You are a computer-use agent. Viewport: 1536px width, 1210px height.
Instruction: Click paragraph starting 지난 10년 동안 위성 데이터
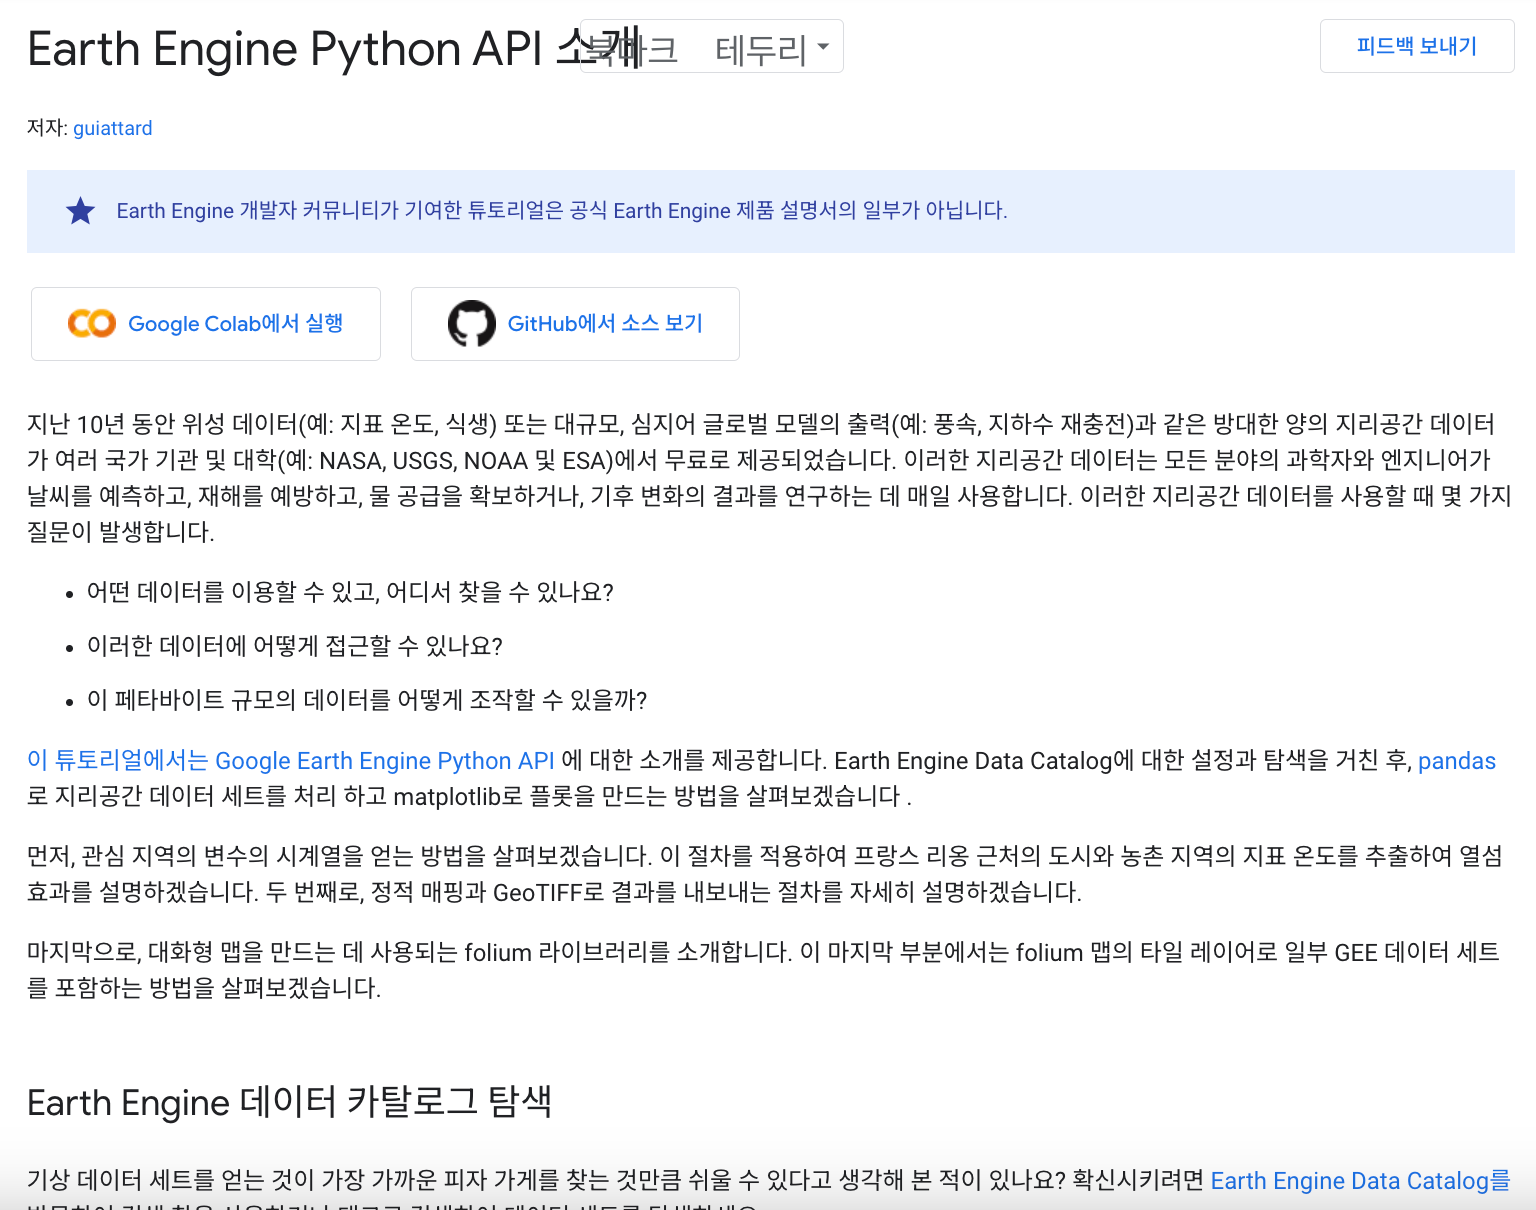[769, 478]
